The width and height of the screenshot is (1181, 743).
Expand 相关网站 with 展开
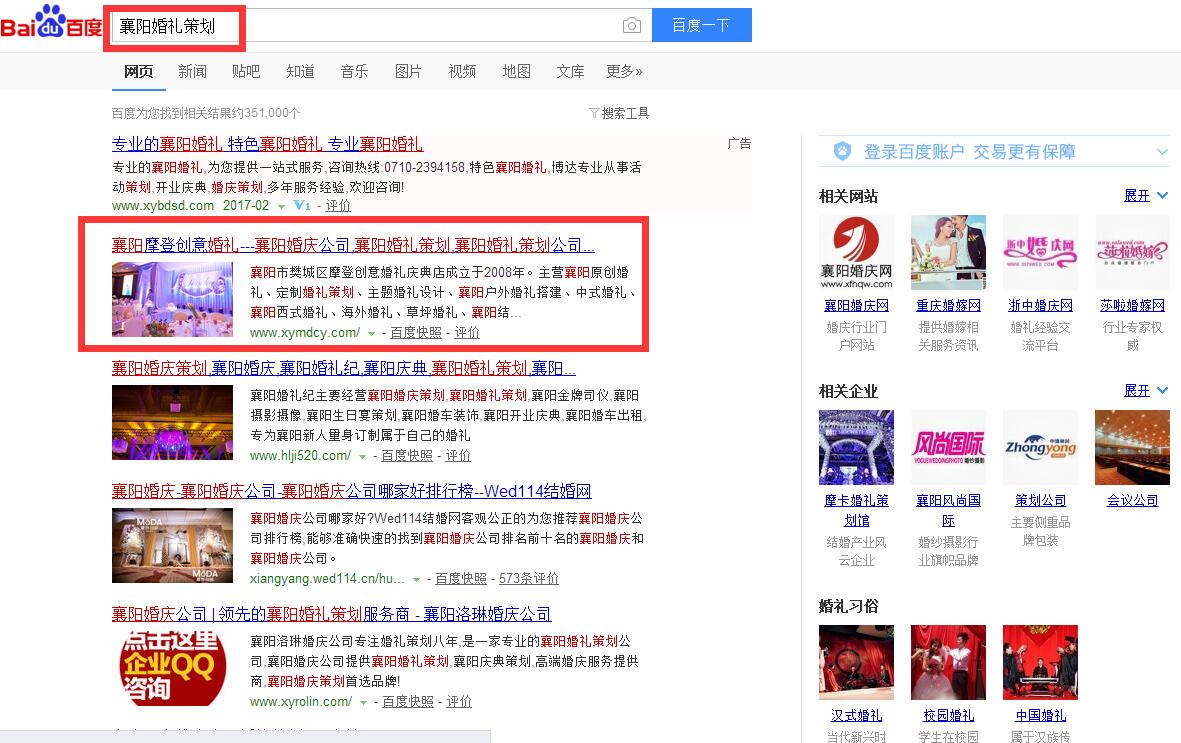[x=1146, y=196]
